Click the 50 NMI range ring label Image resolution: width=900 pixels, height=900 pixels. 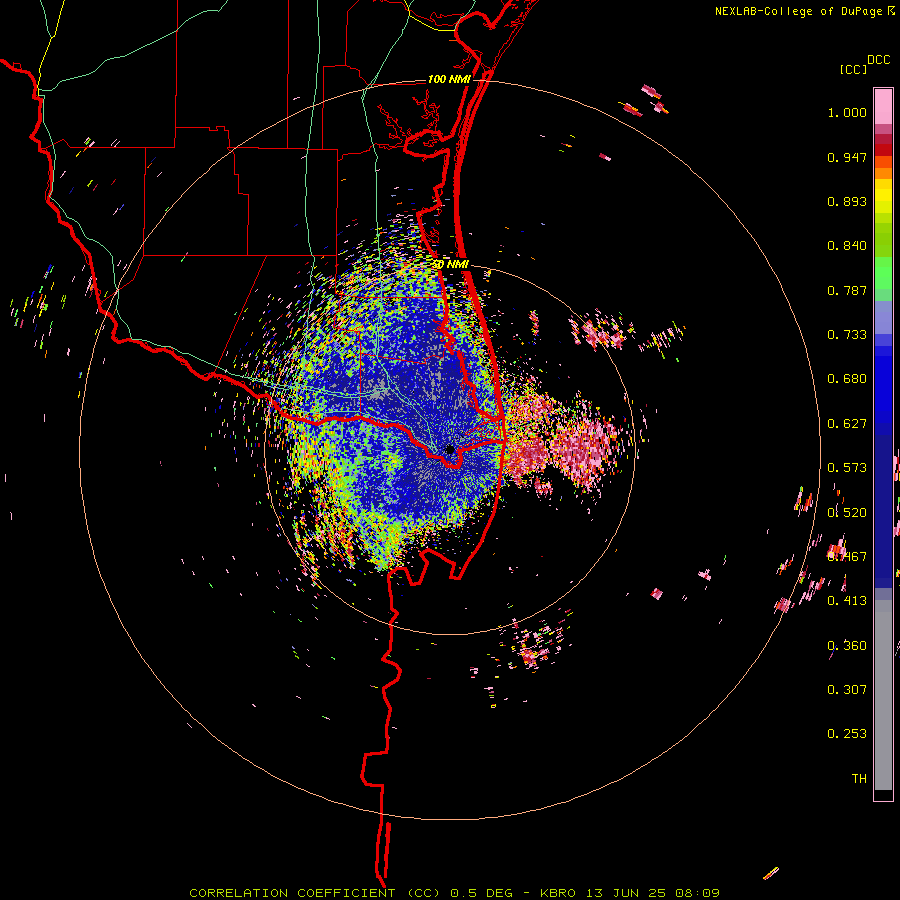coord(450,264)
